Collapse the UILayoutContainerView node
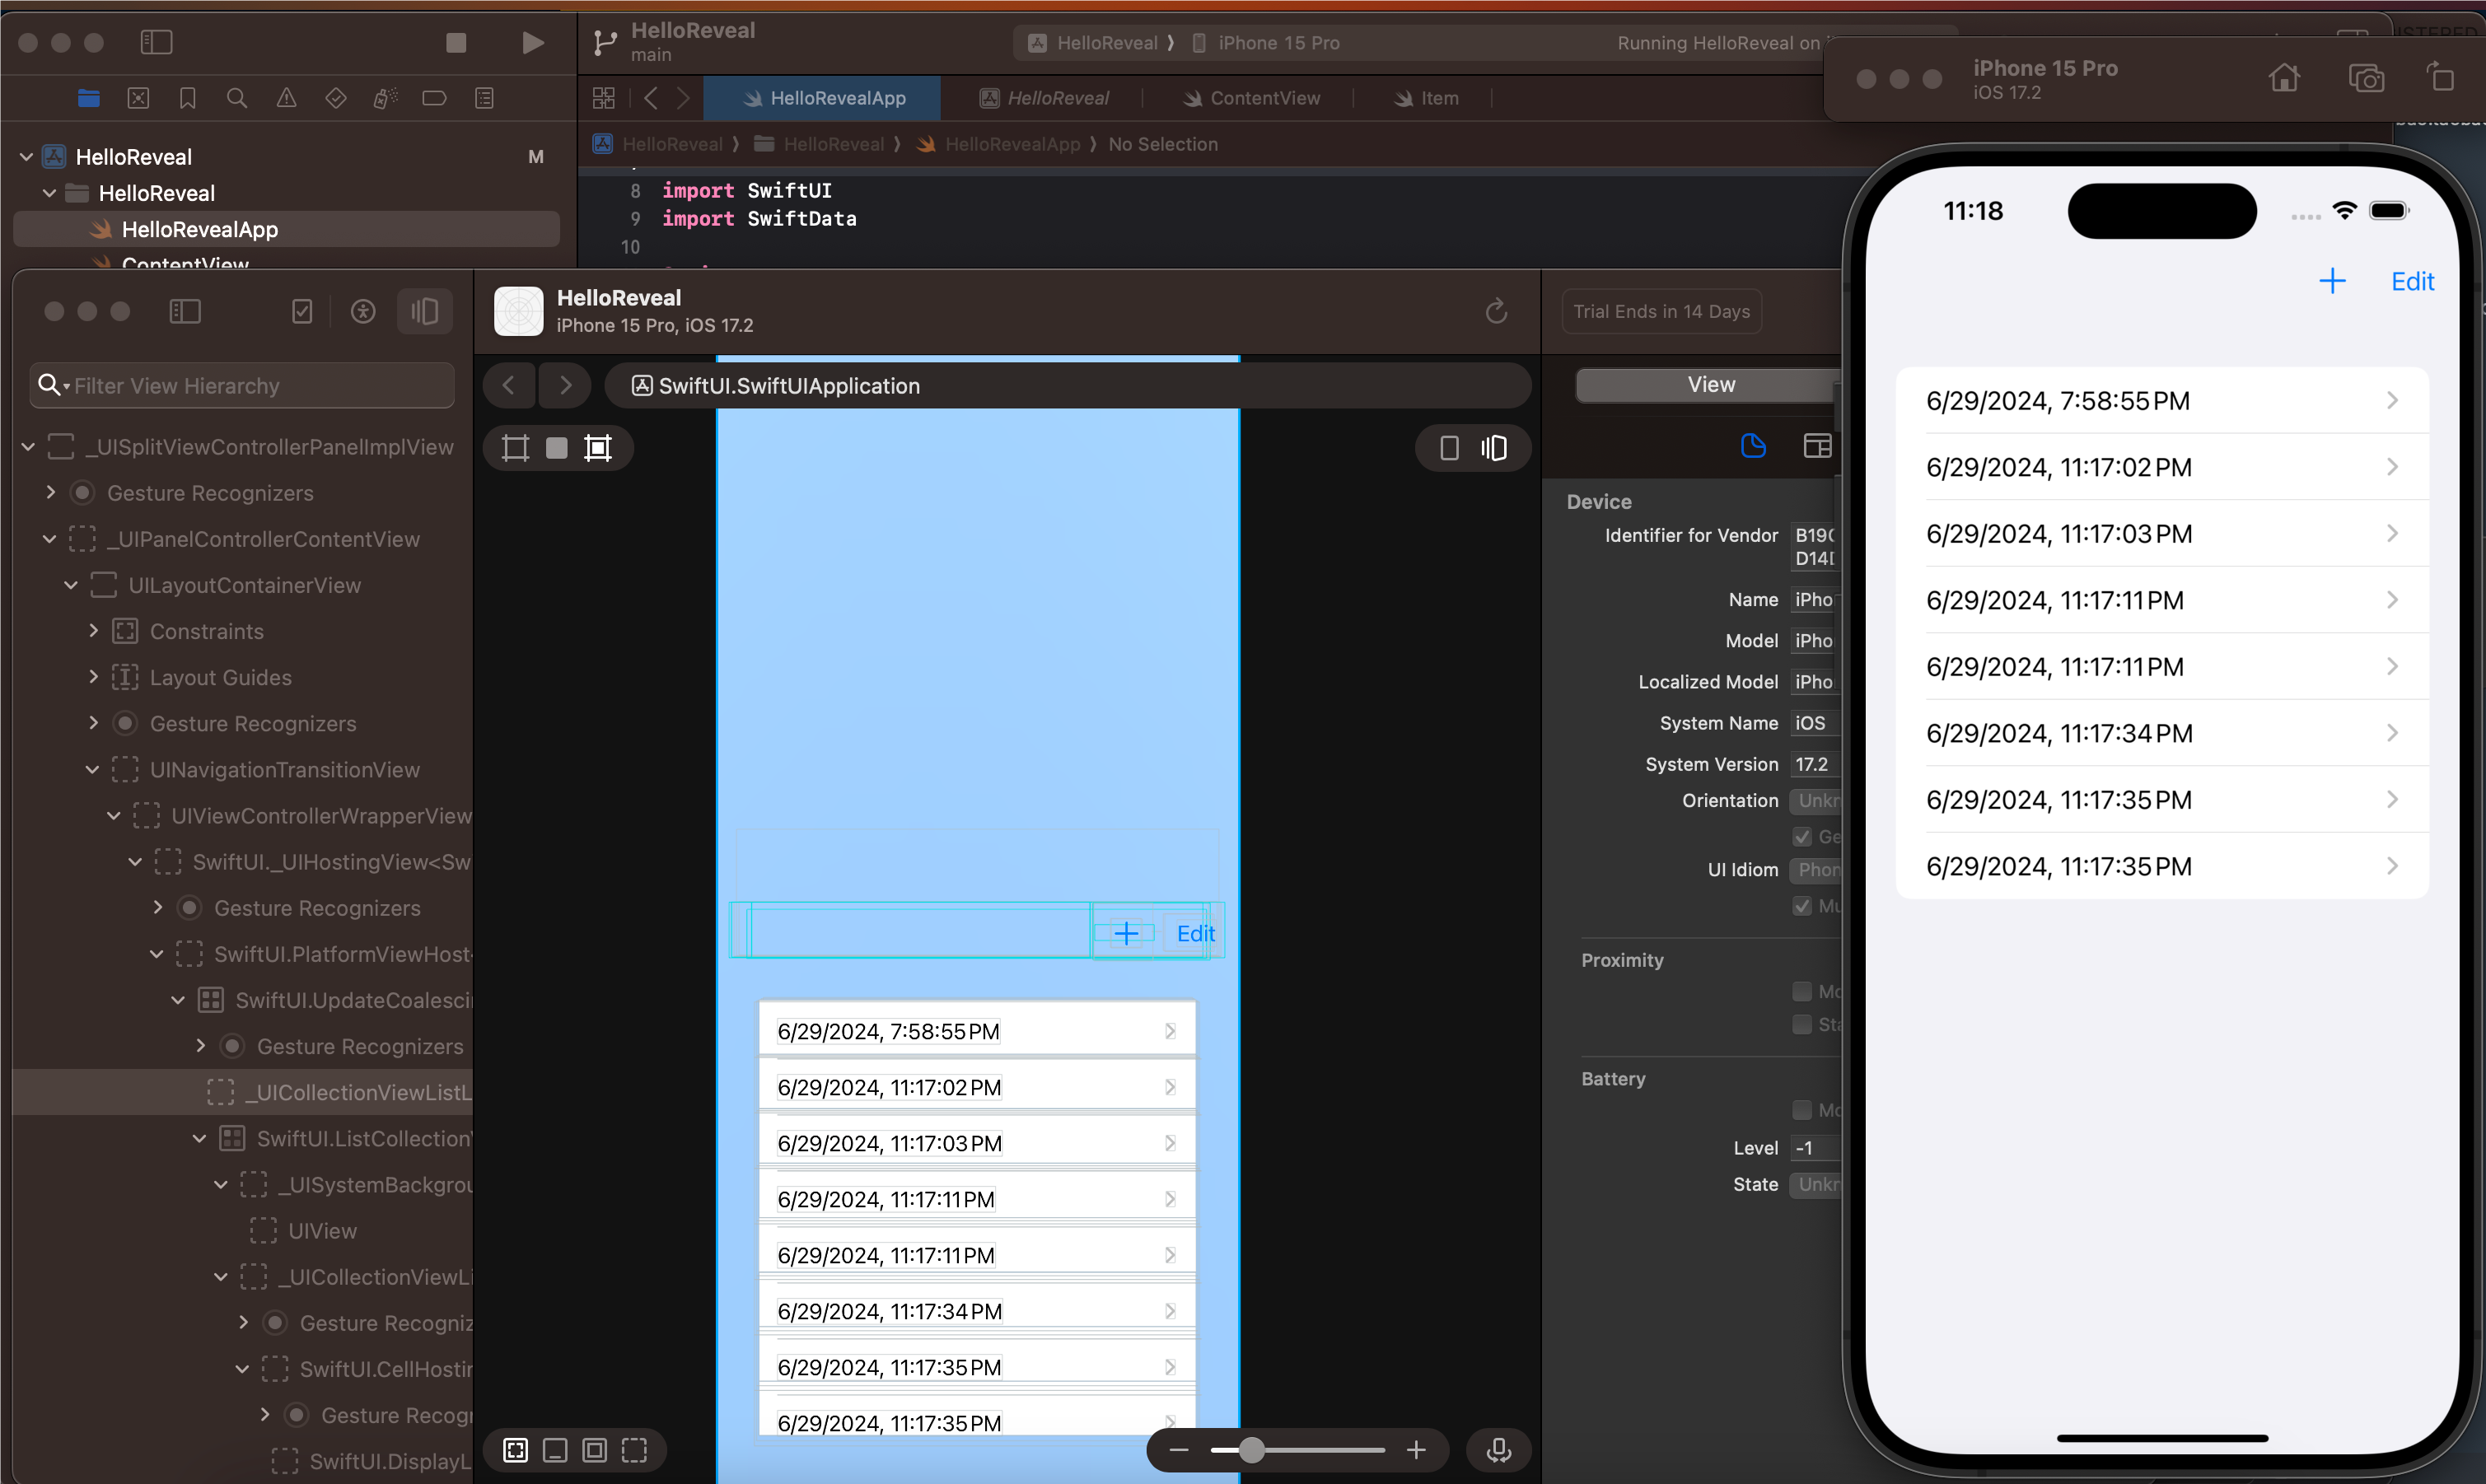This screenshot has width=2486, height=1484. (x=71, y=585)
